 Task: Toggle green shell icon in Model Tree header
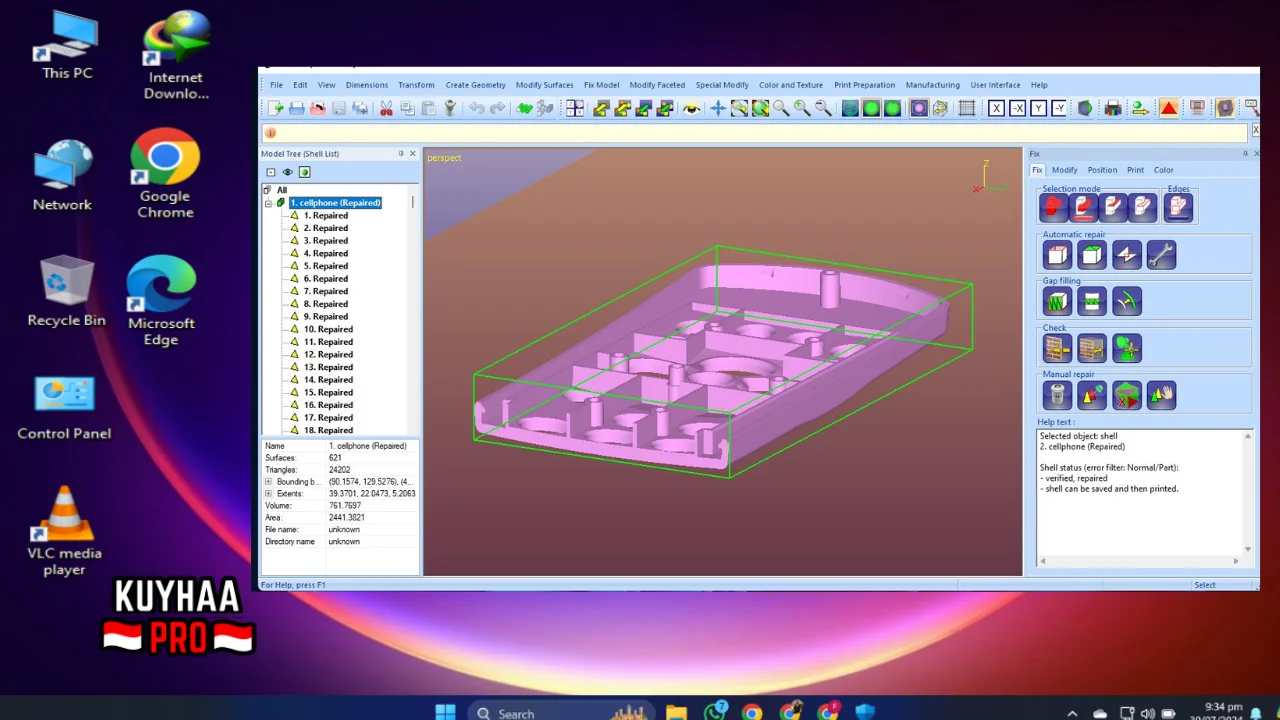pyautogui.click(x=305, y=172)
